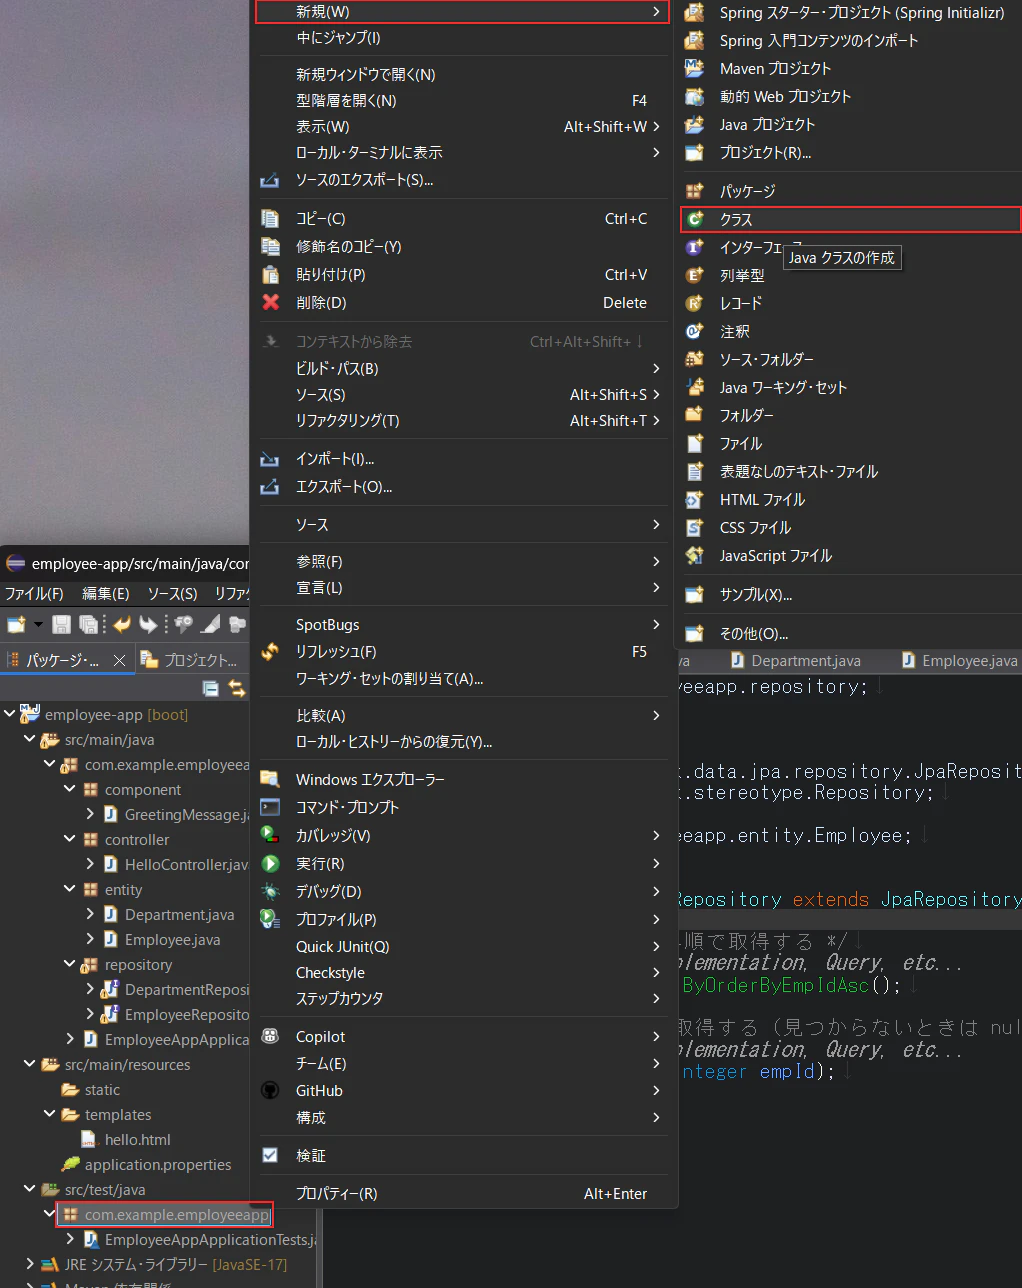Click the CSS file icon
Image resolution: width=1022 pixels, height=1288 pixels.
pos(695,527)
